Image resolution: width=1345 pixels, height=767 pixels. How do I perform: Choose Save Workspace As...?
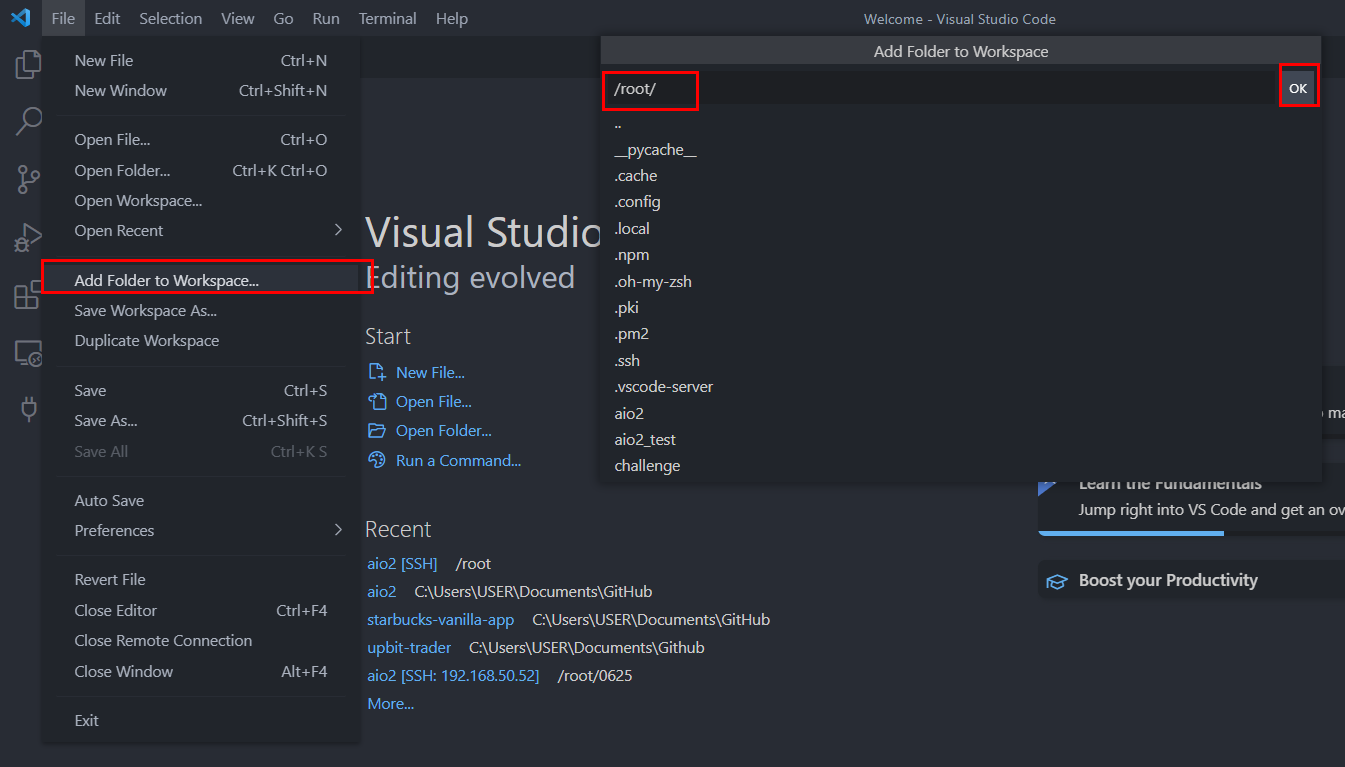(x=201, y=310)
